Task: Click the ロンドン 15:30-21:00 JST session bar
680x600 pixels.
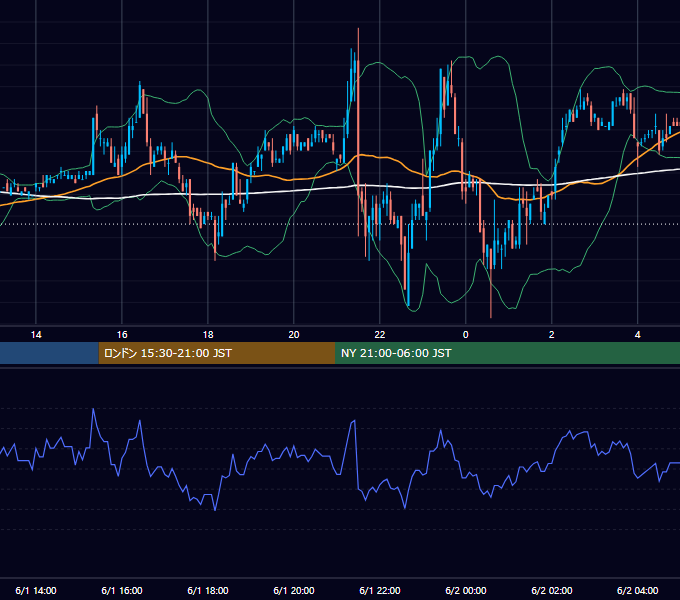Action: click(x=217, y=353)
